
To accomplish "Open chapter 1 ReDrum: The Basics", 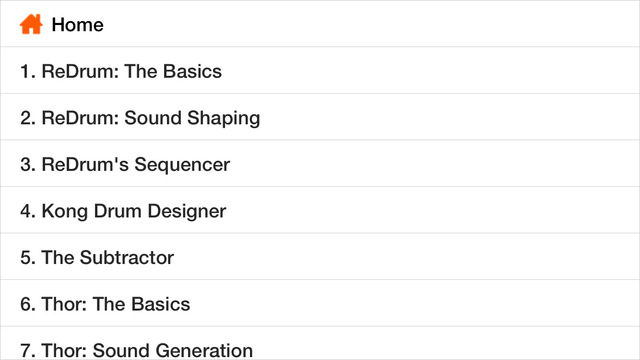I will [320, 70].
